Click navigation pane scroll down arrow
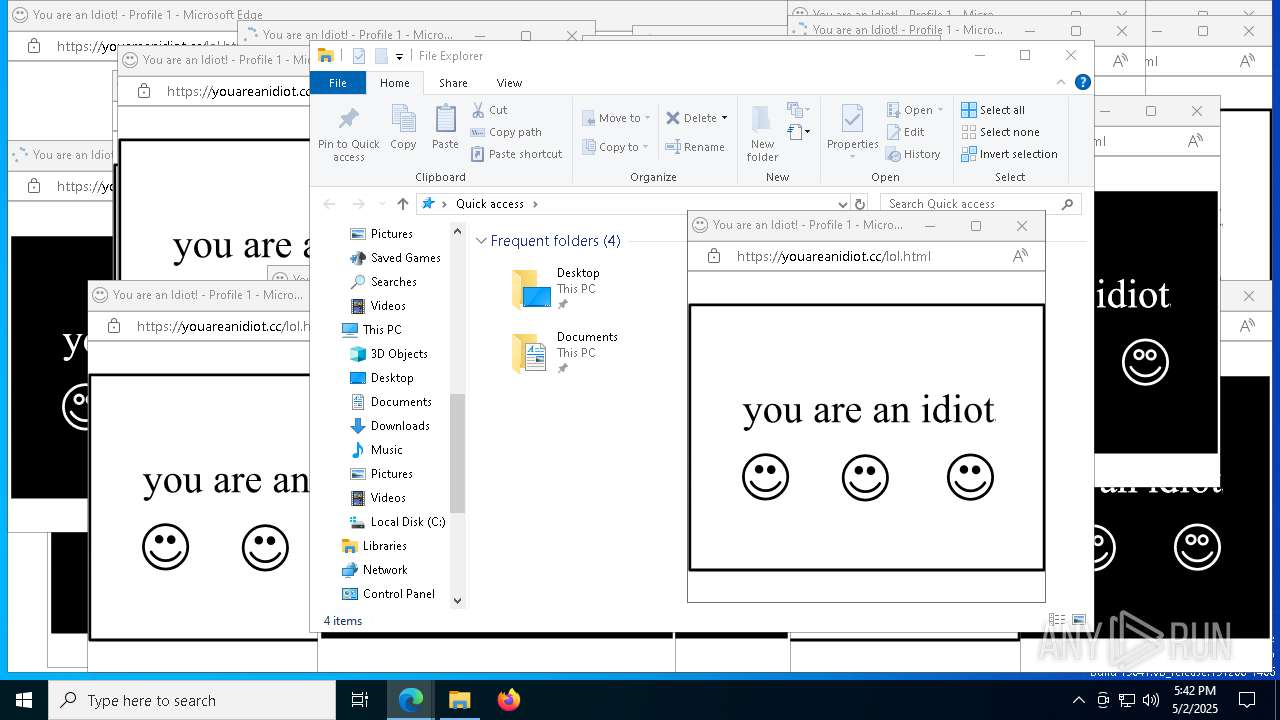 (458, 600)
